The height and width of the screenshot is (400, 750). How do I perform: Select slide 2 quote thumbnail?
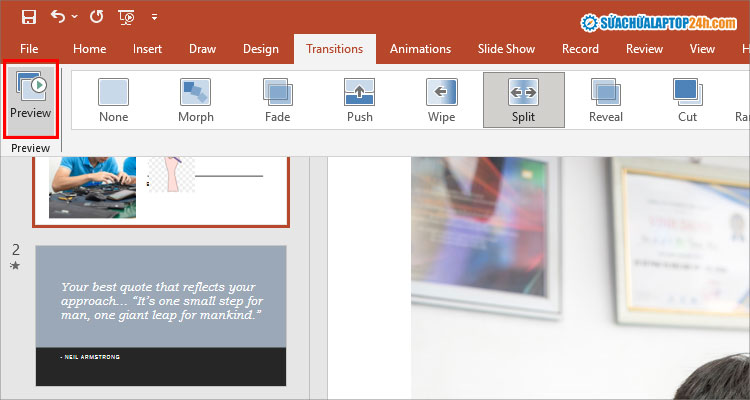tap(161, 315)
